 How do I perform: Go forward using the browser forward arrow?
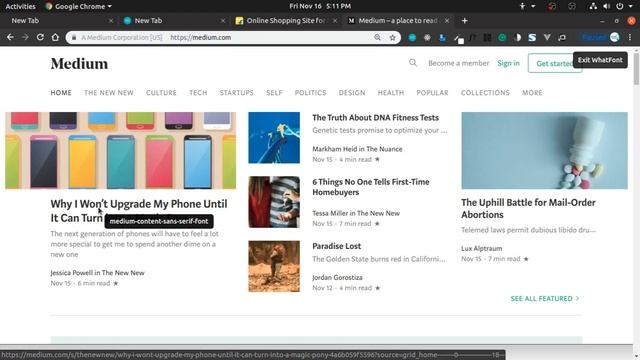pos(25,37)
